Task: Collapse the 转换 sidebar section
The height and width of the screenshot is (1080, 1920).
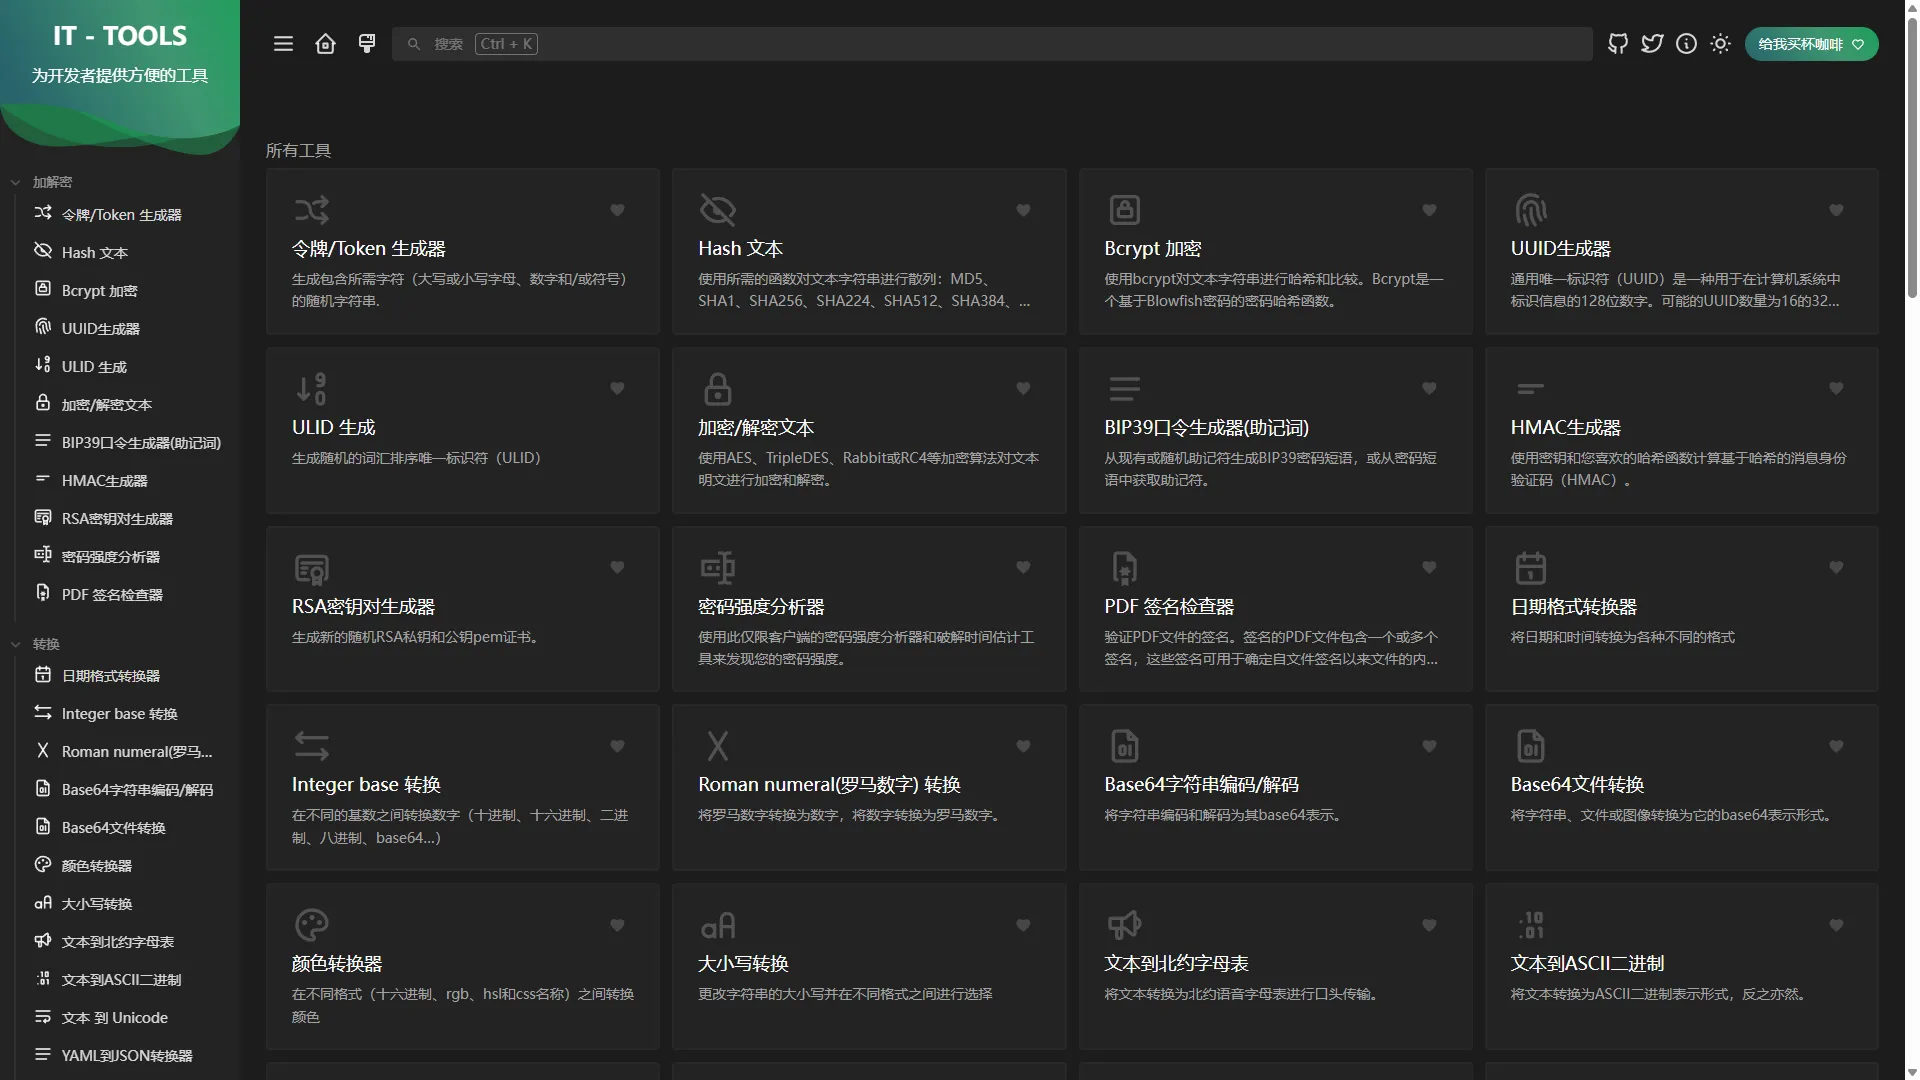Action: (x=15, y=644)
